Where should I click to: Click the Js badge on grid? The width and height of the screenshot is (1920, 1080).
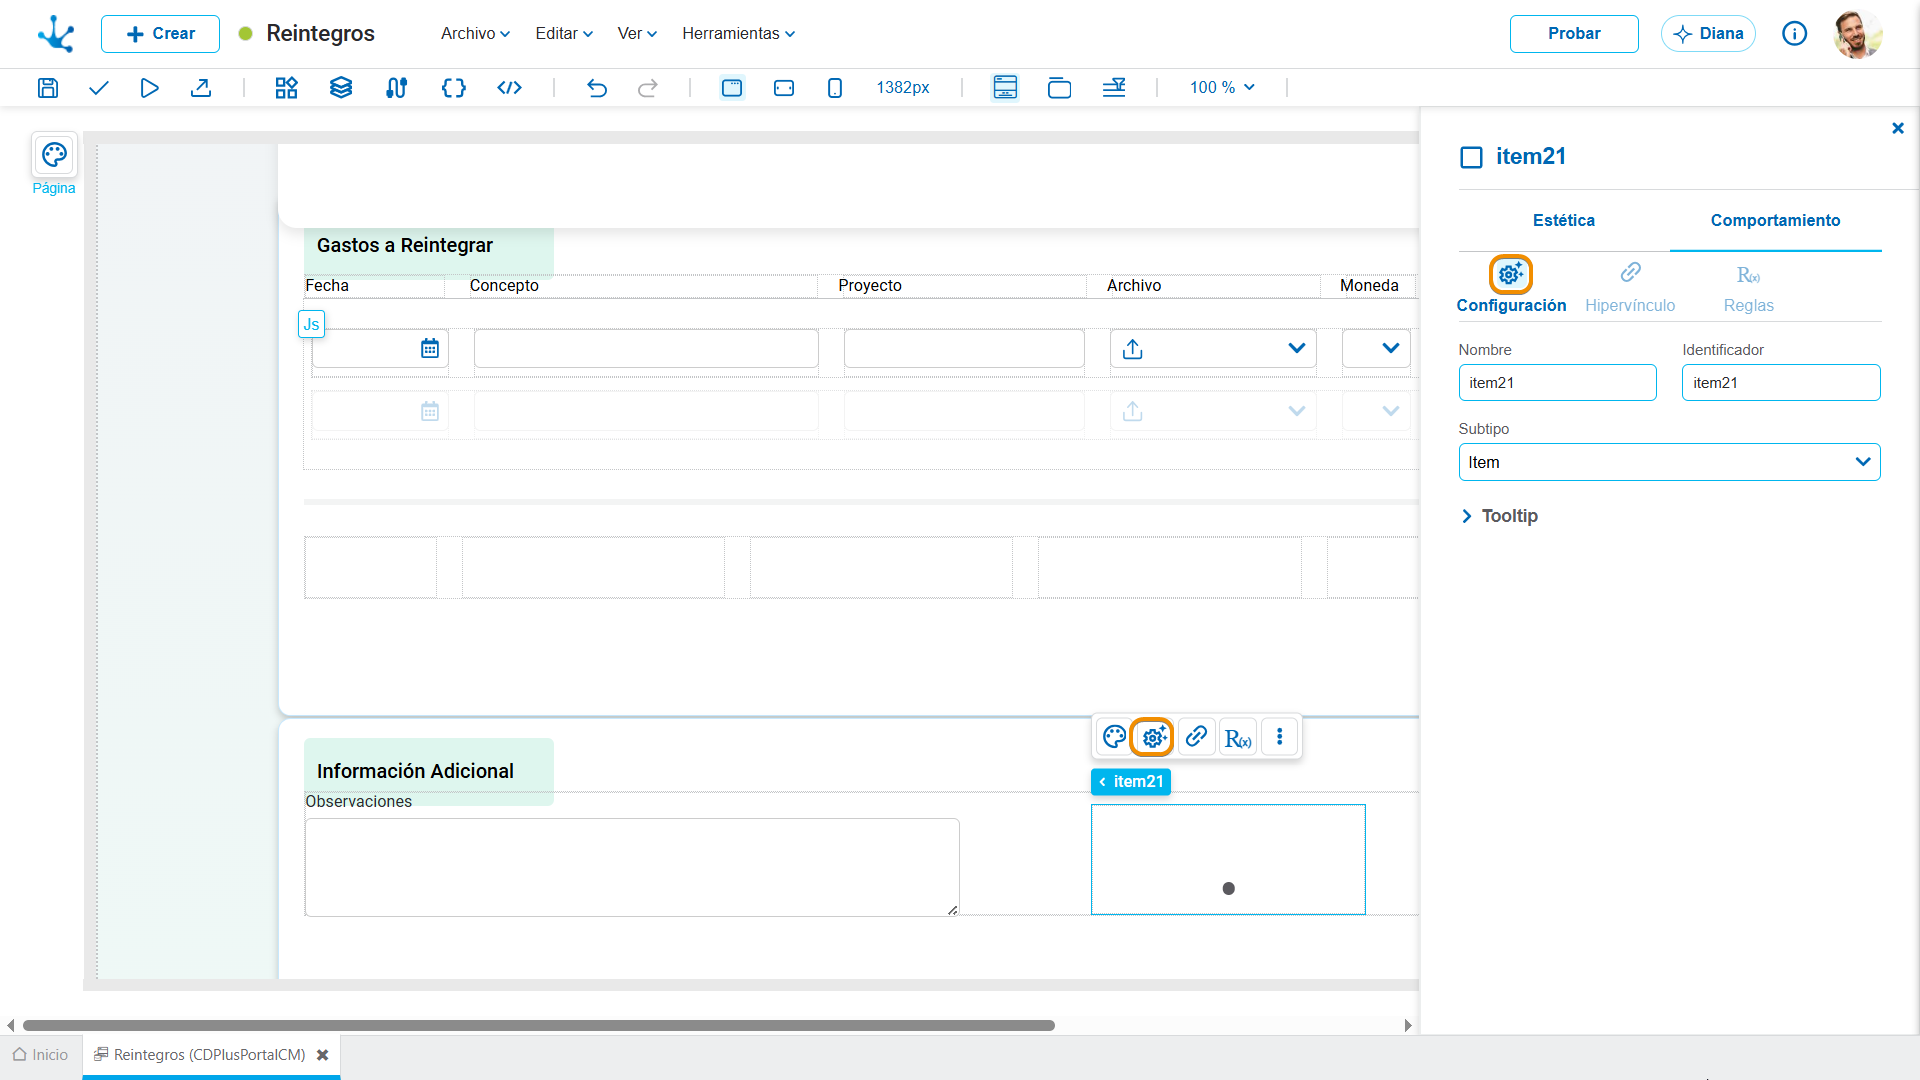[x=311, y=324]
